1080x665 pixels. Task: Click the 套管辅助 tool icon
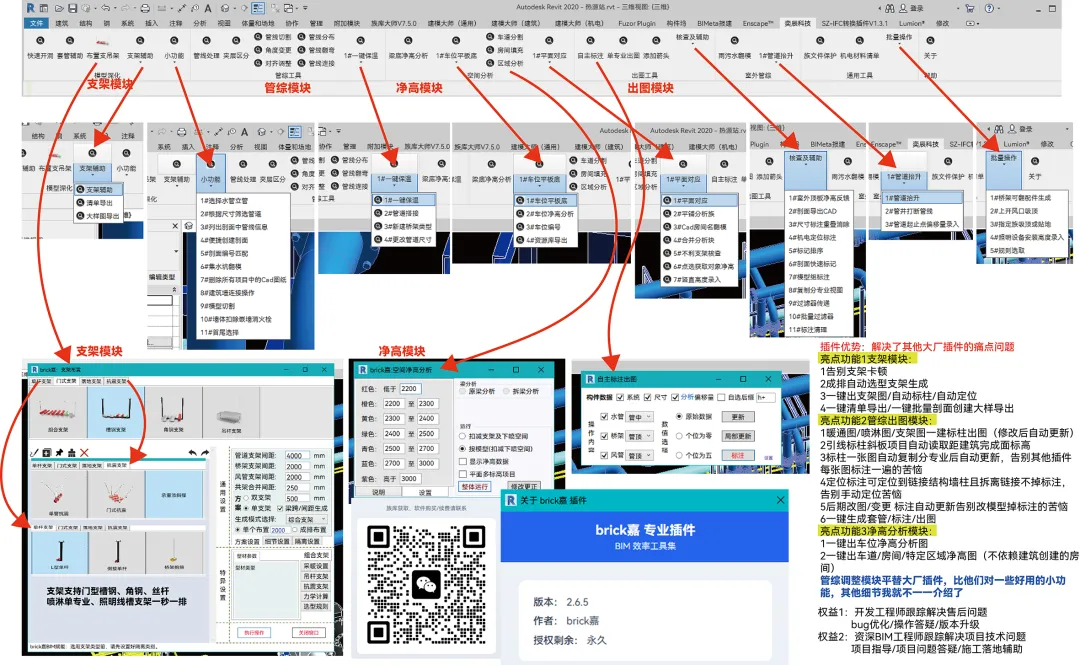tap(69, 41)
